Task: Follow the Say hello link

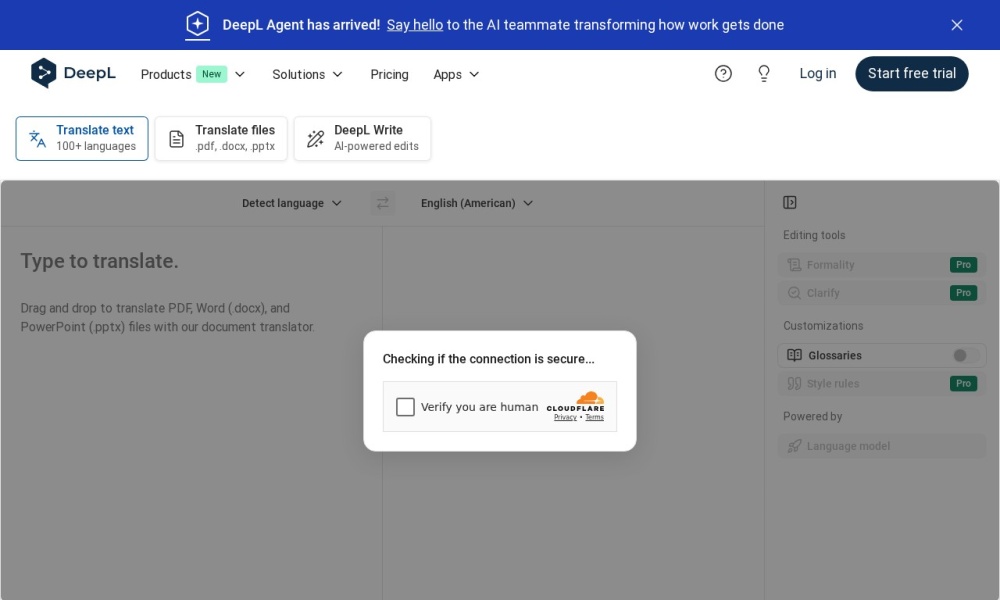Action: click(414, 25)
